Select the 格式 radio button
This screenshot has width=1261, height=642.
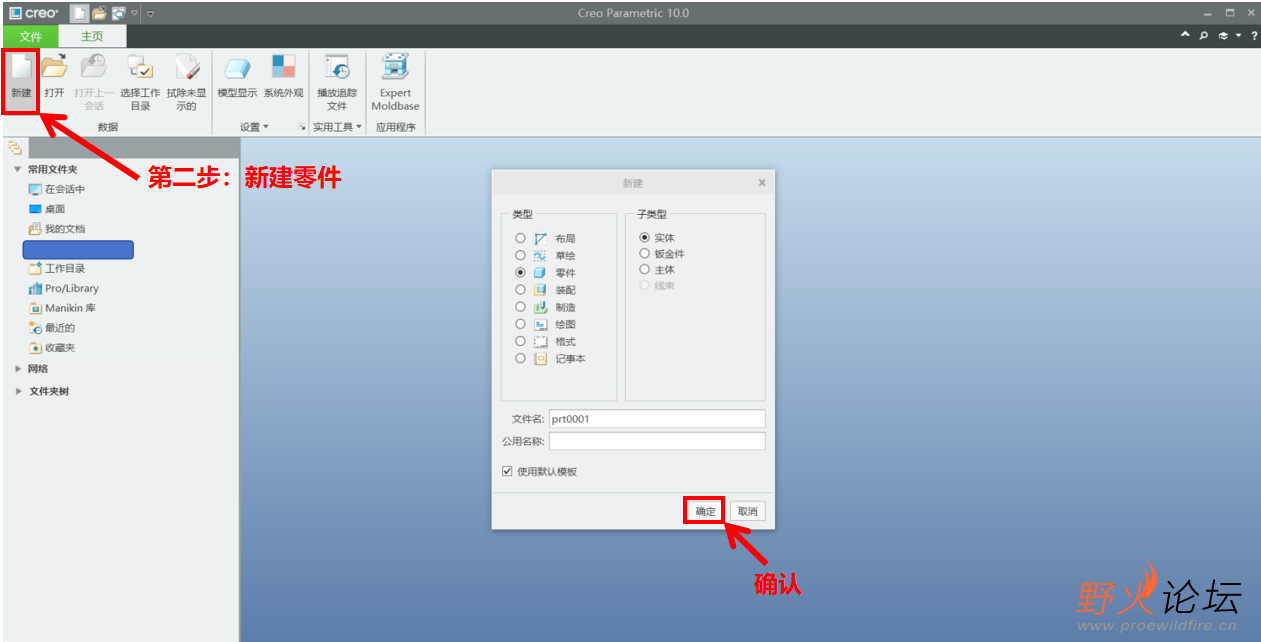[520, 341]
